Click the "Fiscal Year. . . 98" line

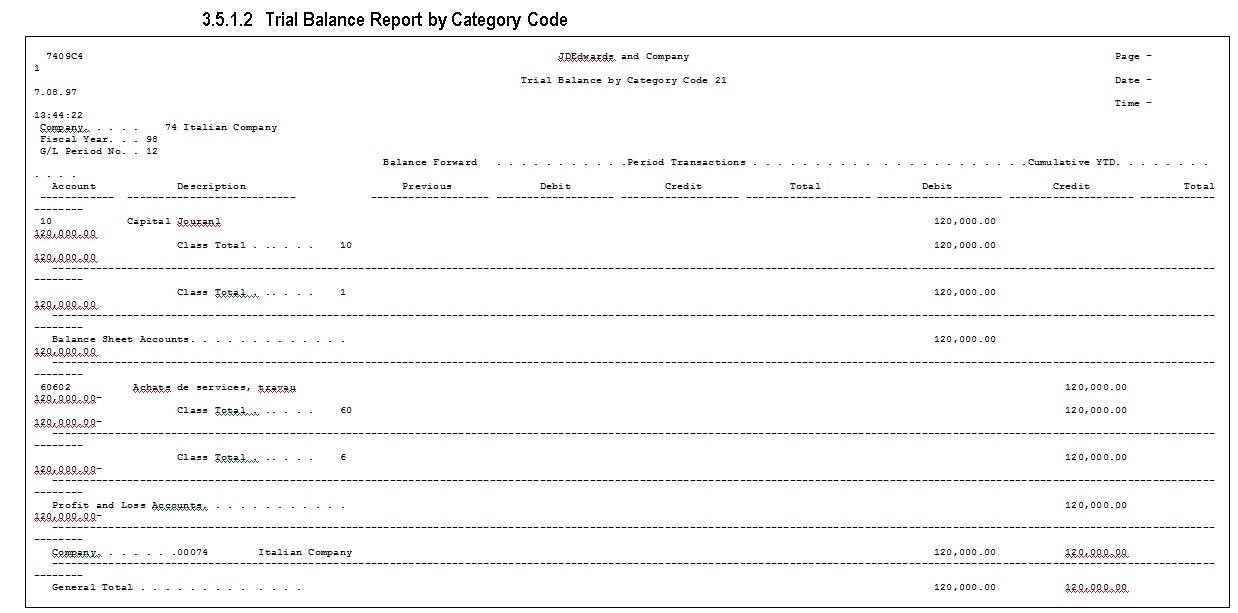point(99,140)
